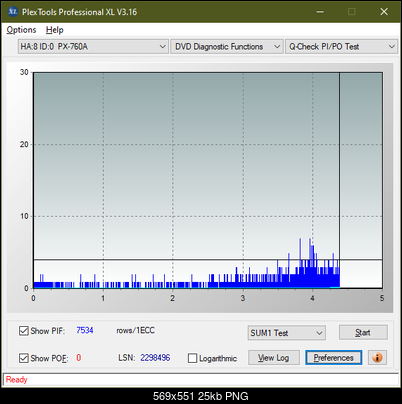Toggle the Show PIF checkbox
This screenshot has height=404, width=402.
[24, 331]
